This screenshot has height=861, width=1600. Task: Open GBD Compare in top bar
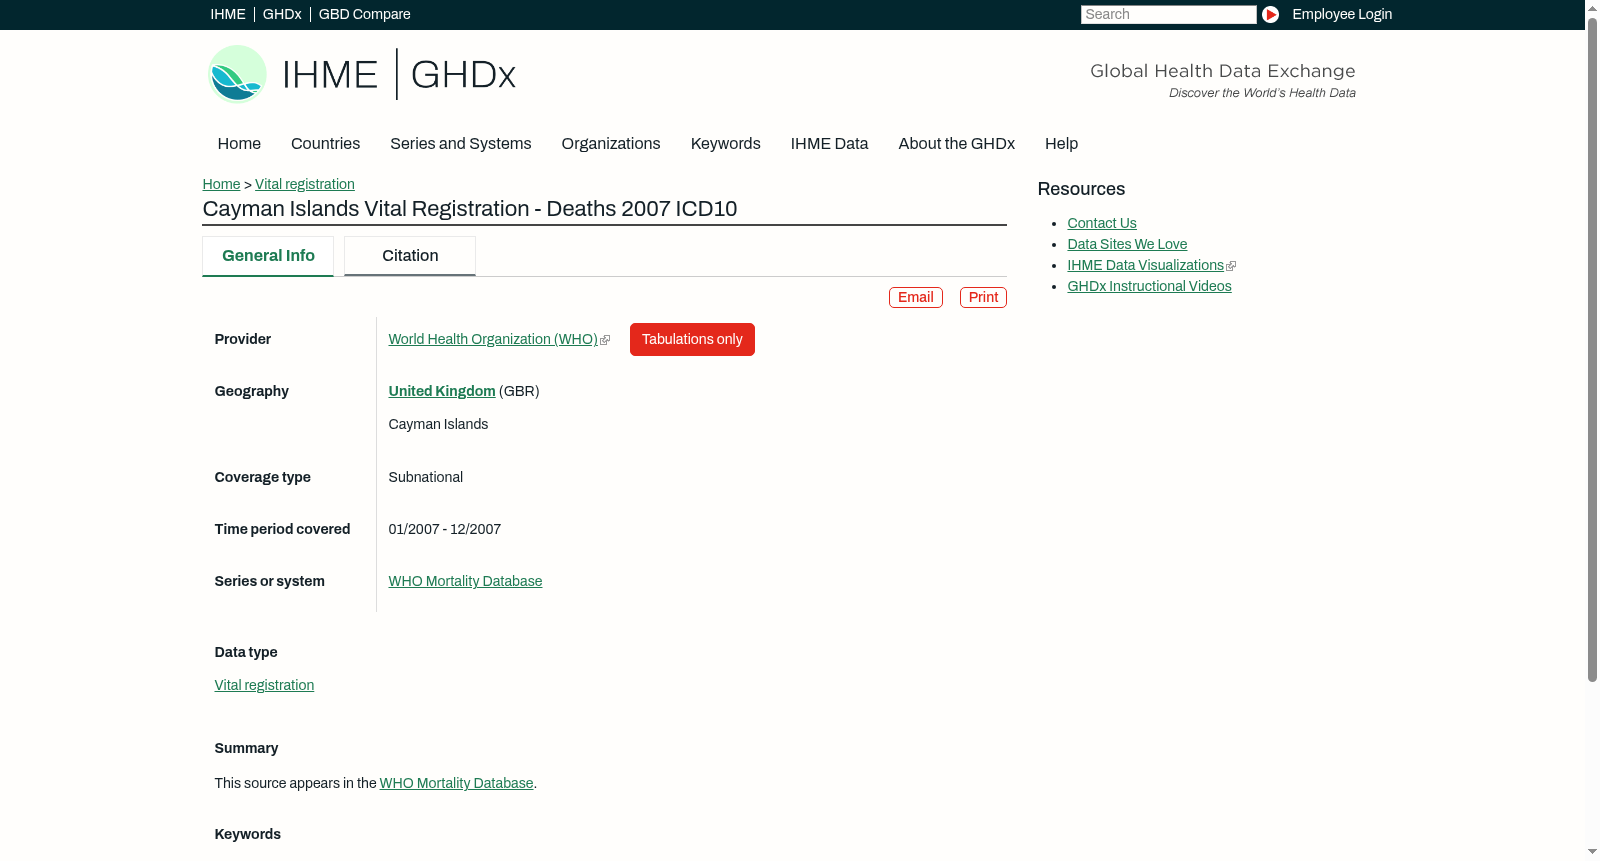pos(365,14)
